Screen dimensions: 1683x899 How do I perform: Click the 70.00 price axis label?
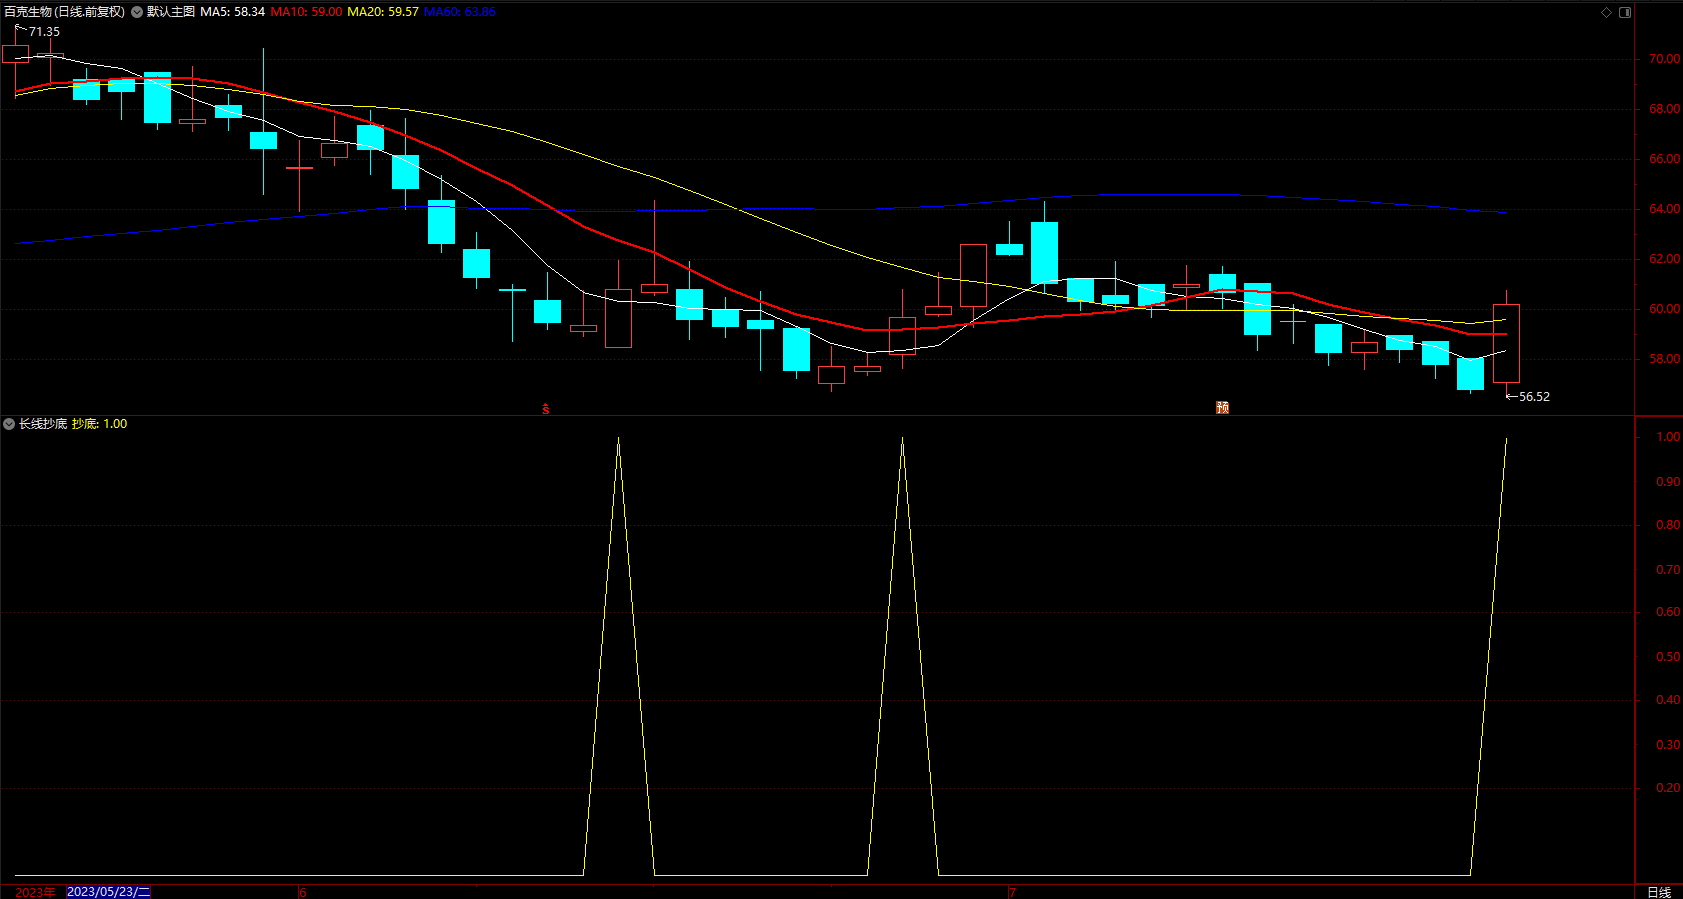tap(1664, 59)
